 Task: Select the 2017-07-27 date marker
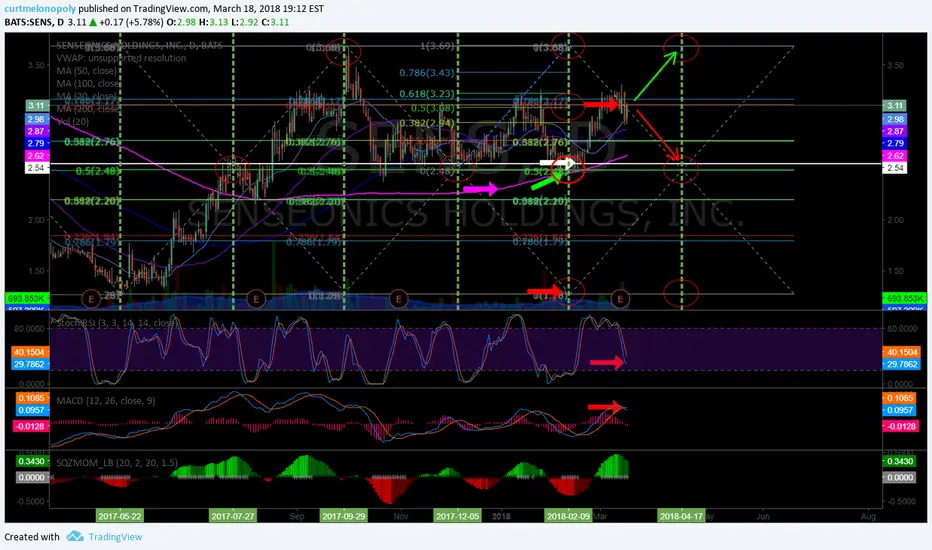tap(233, 516)
